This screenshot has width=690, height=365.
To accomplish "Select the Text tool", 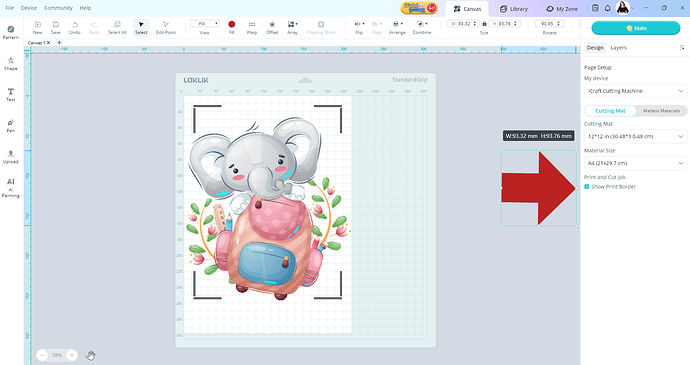I will coord(11,95).
